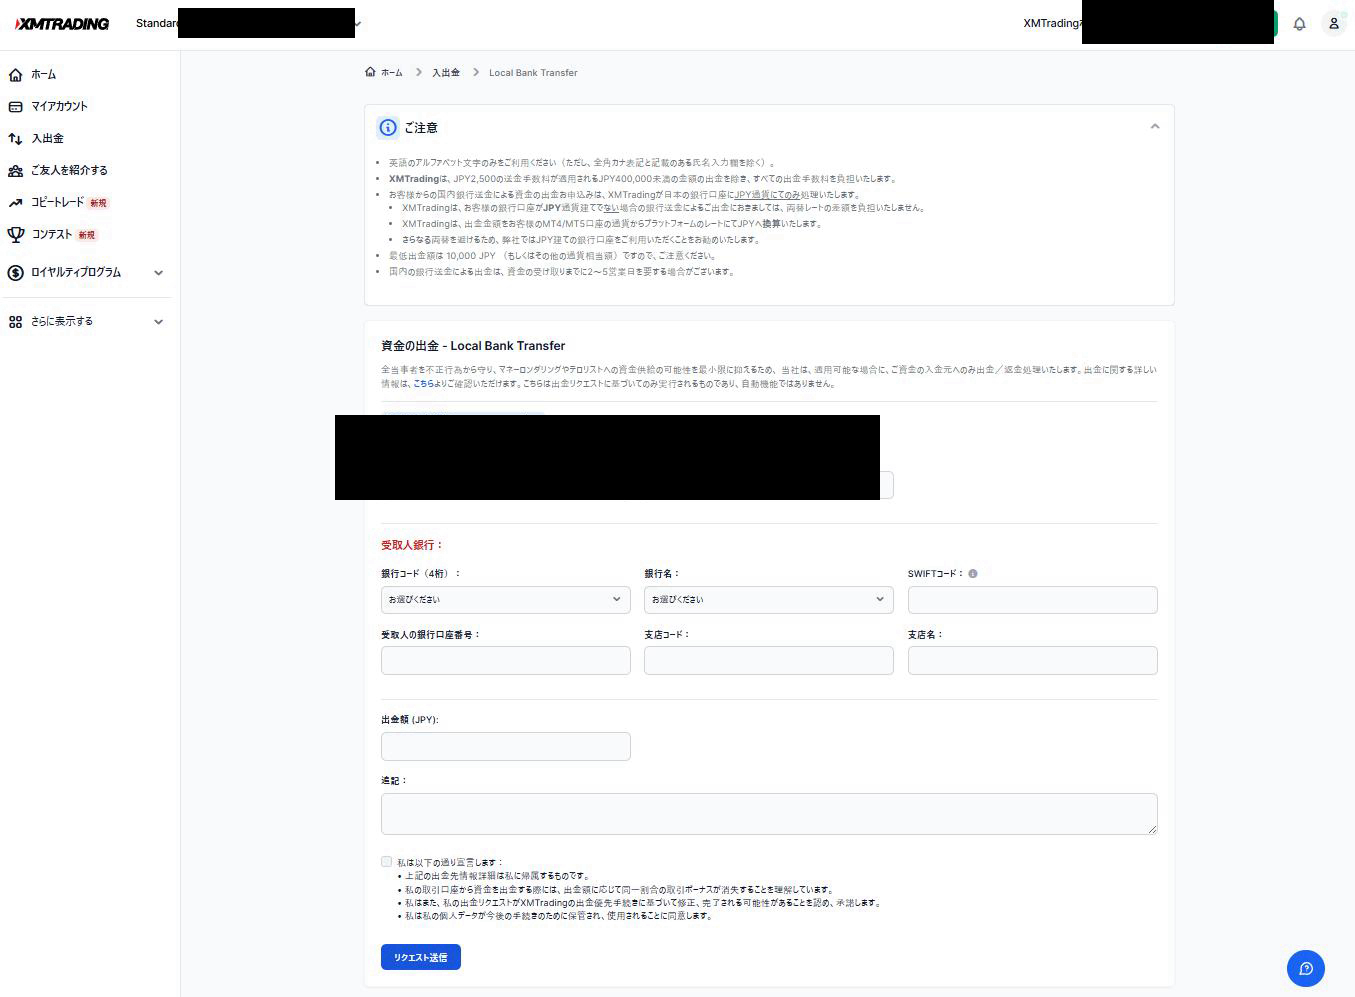Focus the 出金額 (JPY) input field

tap(506, 746)
